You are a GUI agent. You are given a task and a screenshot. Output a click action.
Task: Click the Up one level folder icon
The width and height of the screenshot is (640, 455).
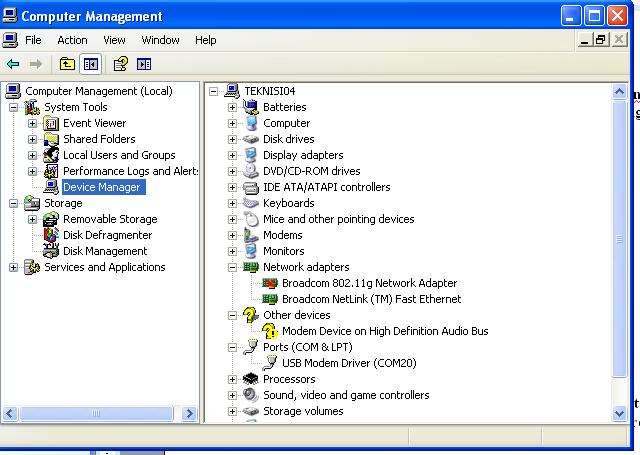pyautogui.click(x=67, y=64)
